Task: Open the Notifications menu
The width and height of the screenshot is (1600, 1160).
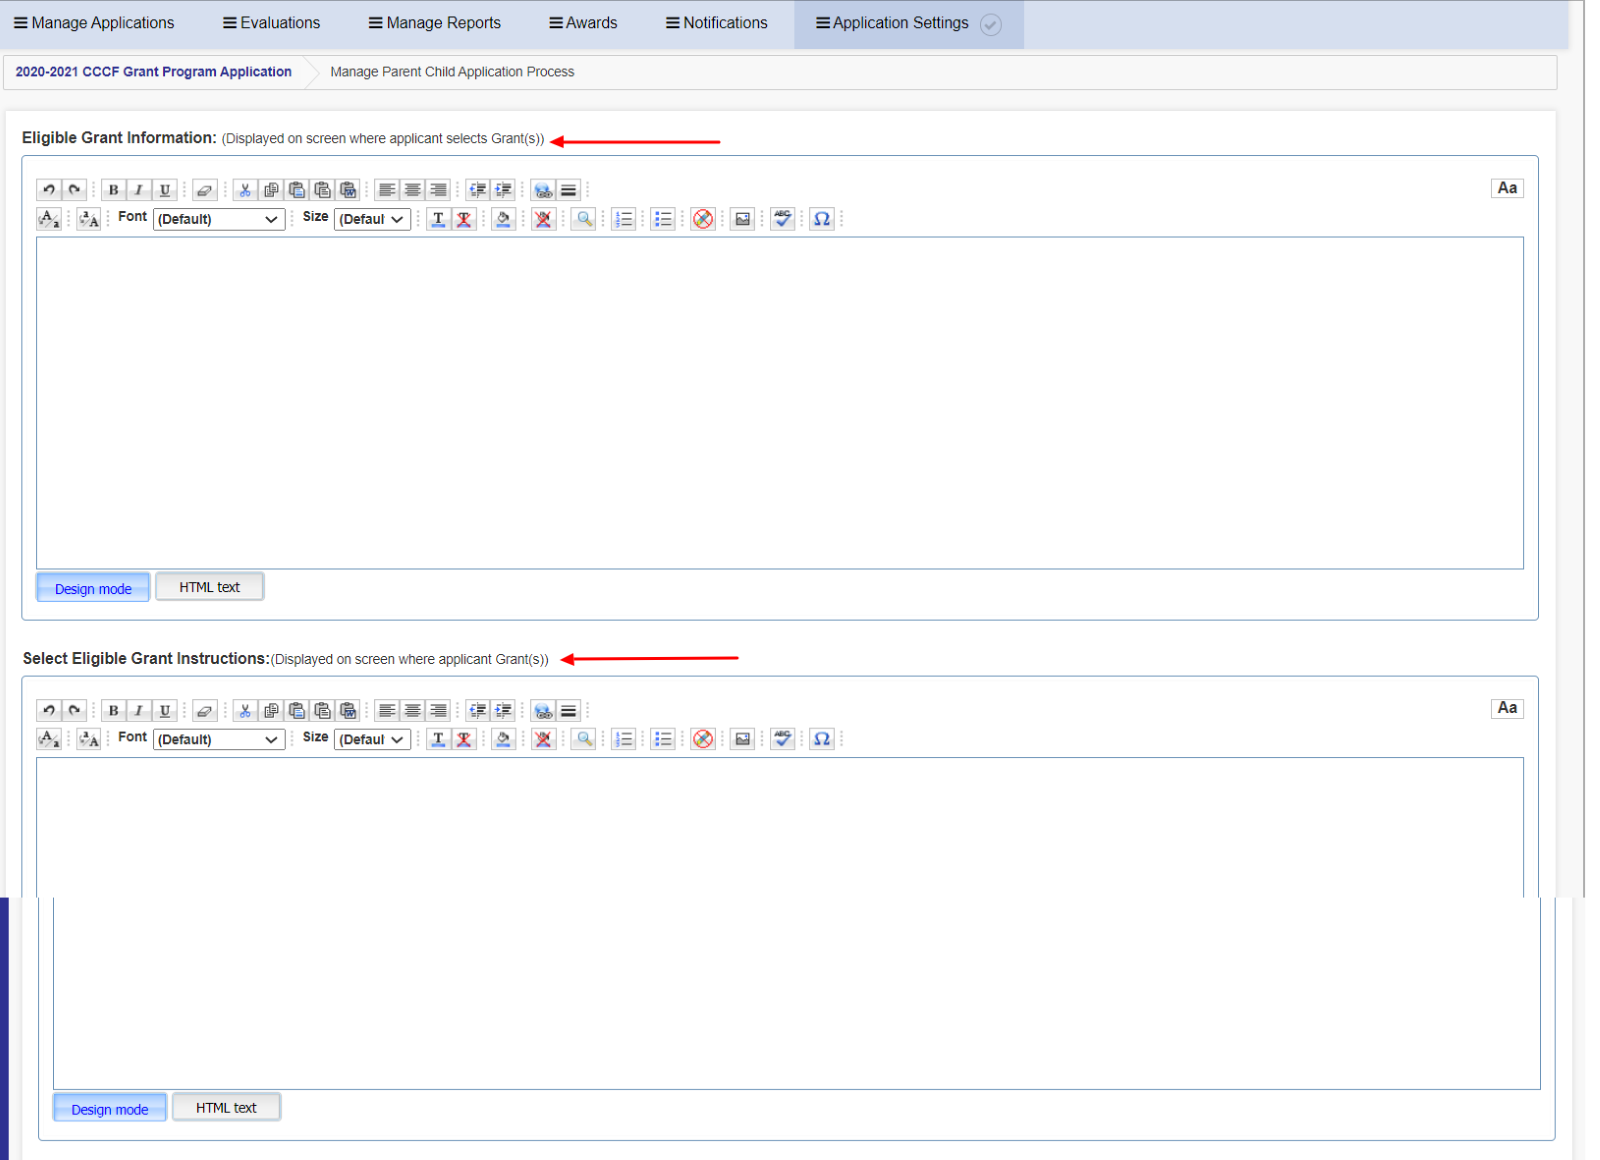Action: tap(717, 23)
